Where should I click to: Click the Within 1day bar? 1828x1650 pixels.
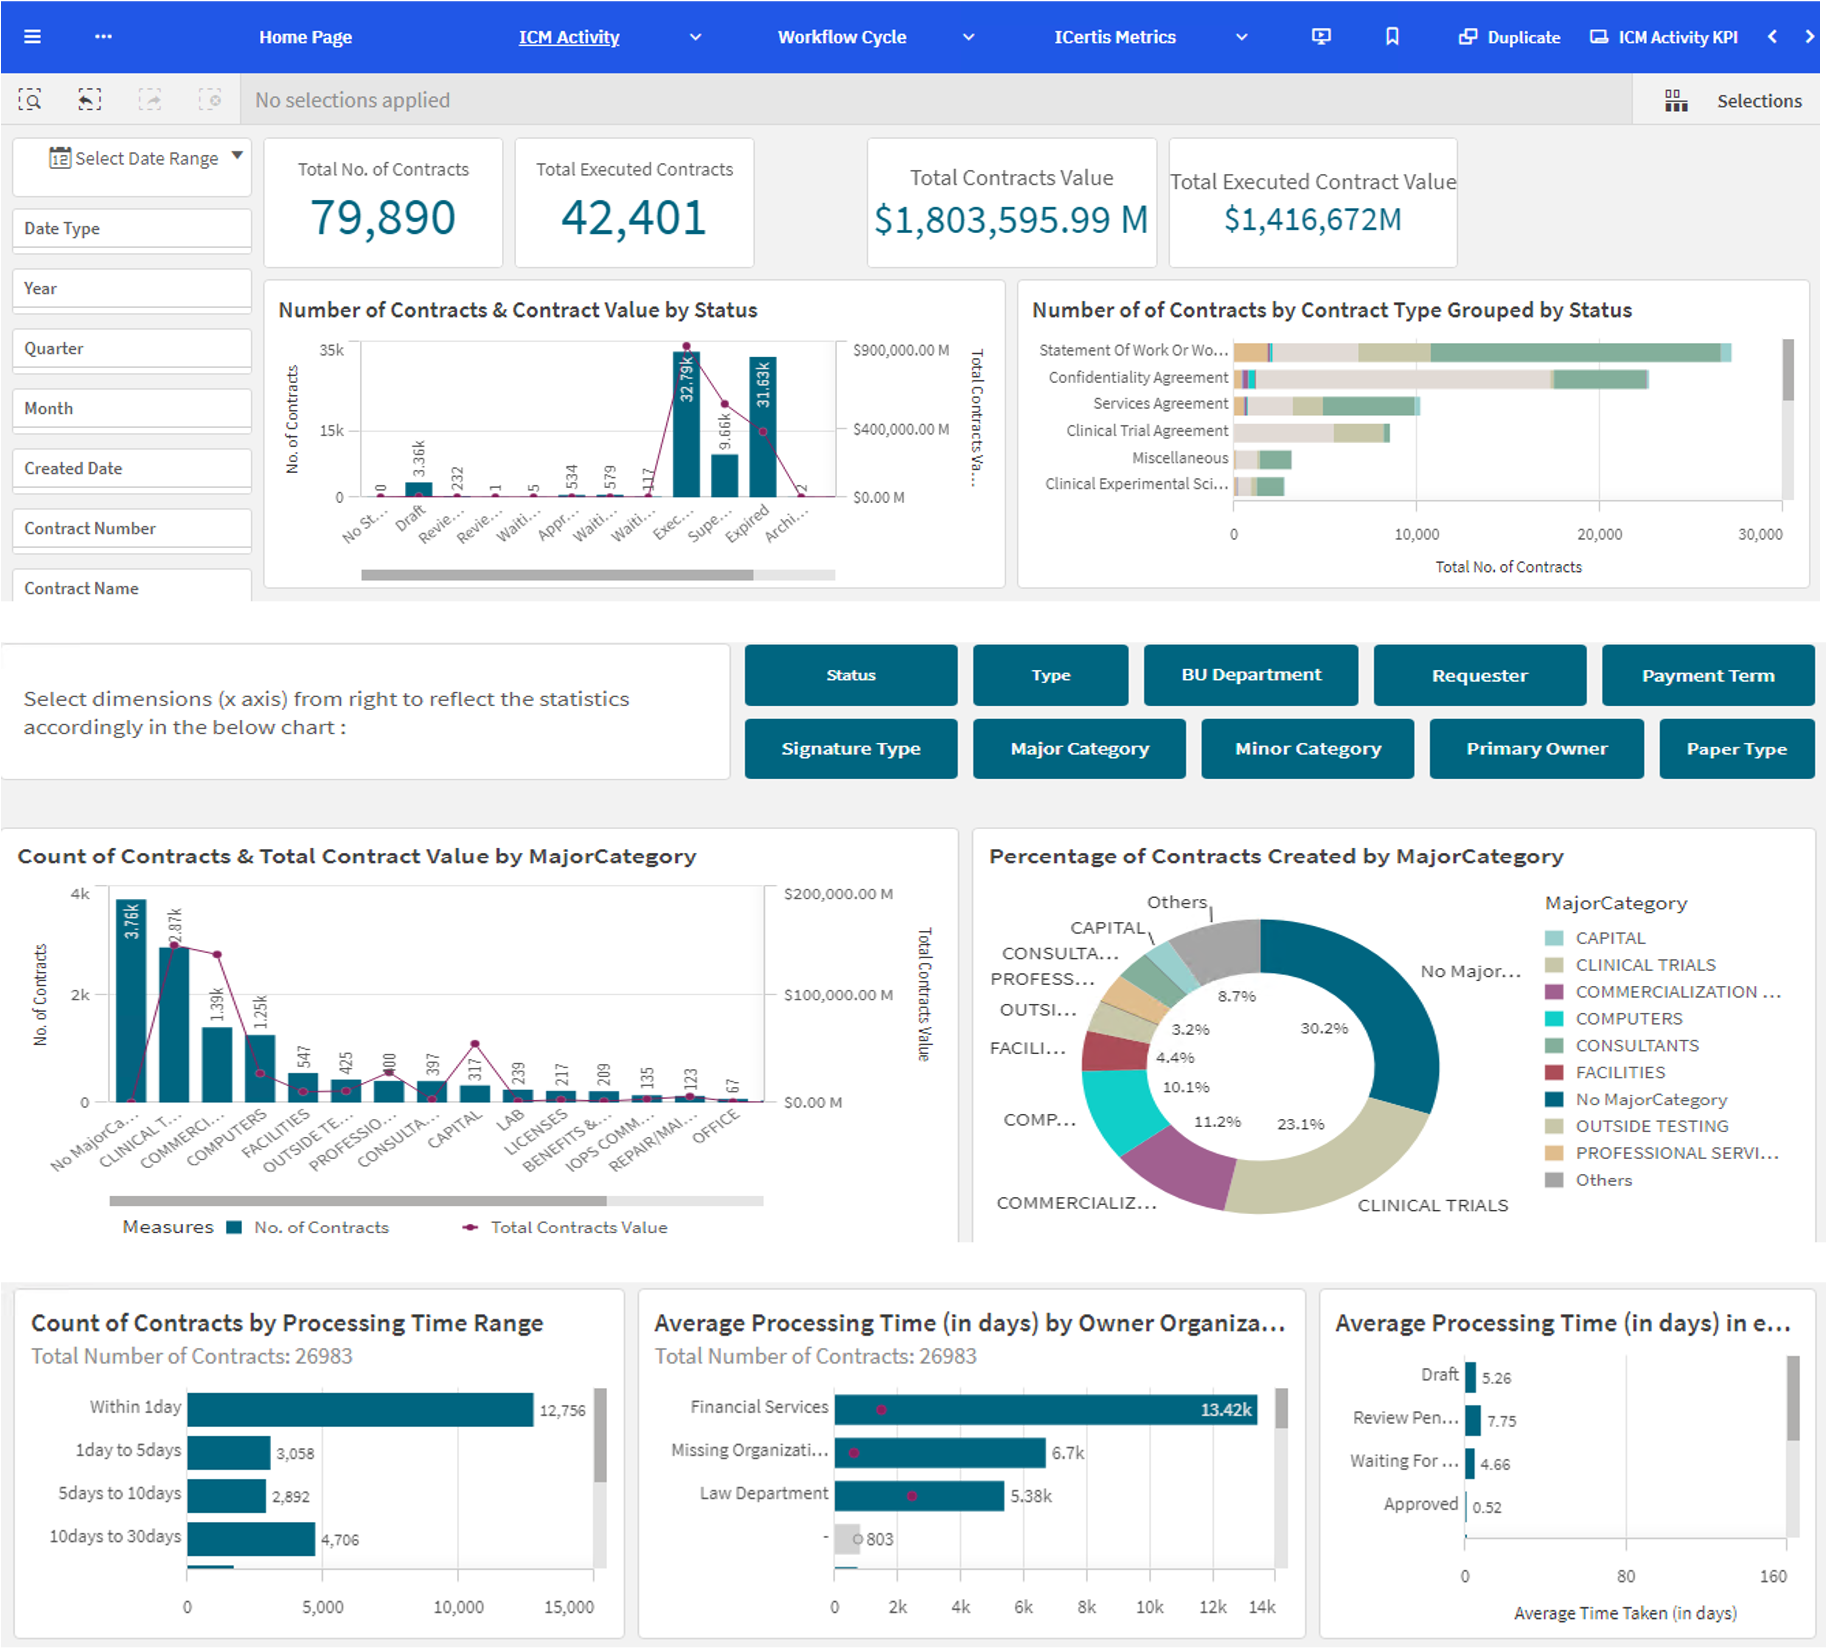click(360, 1410)
